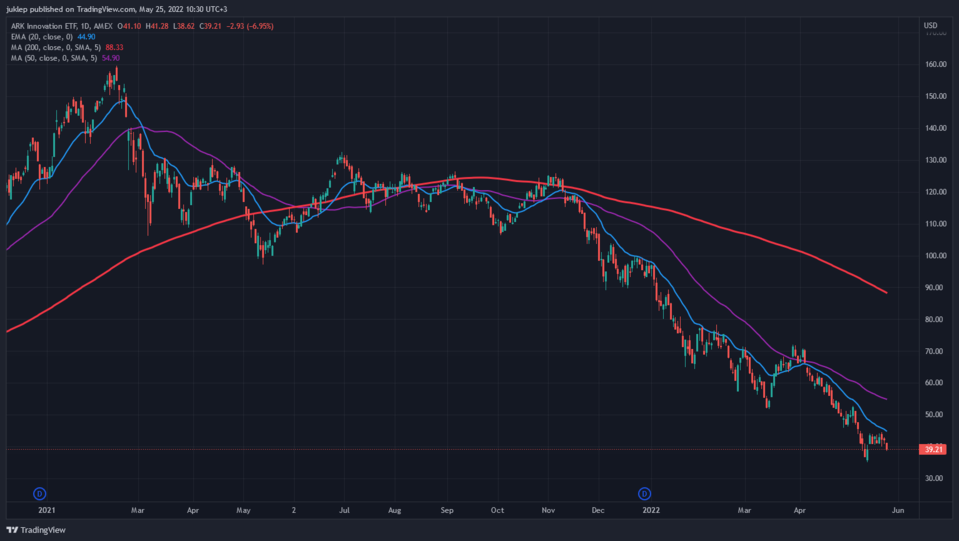This screenshot has width=959, height=541.
Task: Click the dividend D marker near 2022
Action: click(x=644, y=493)
